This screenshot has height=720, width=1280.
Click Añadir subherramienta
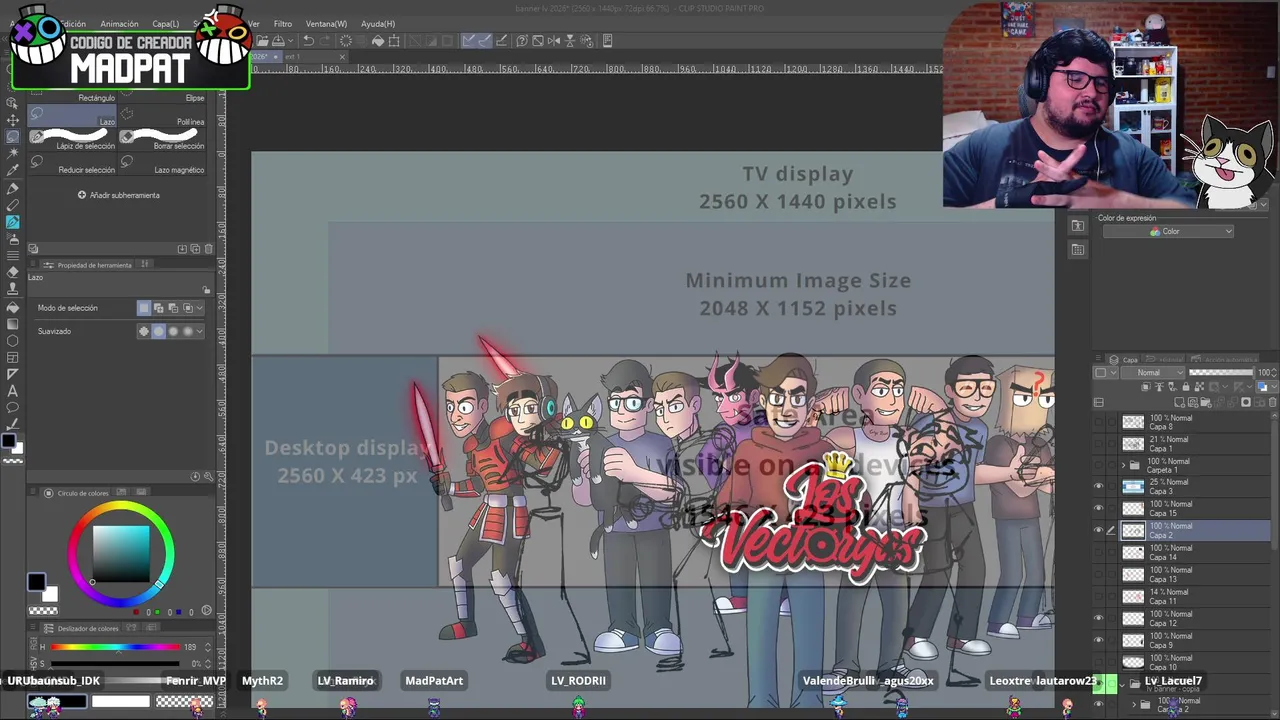pyautogui.click(x=119, y=195)
